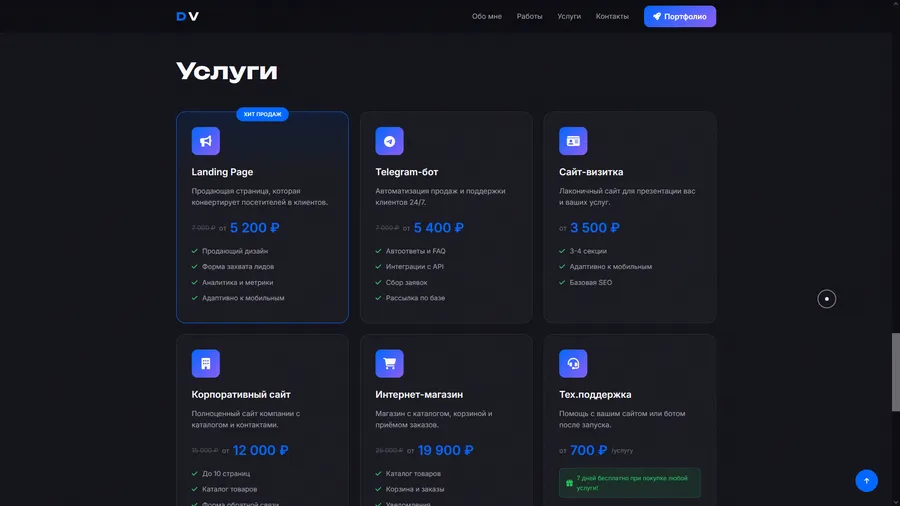Click the ID card icon on Сайт-визитка

(573, 141)
